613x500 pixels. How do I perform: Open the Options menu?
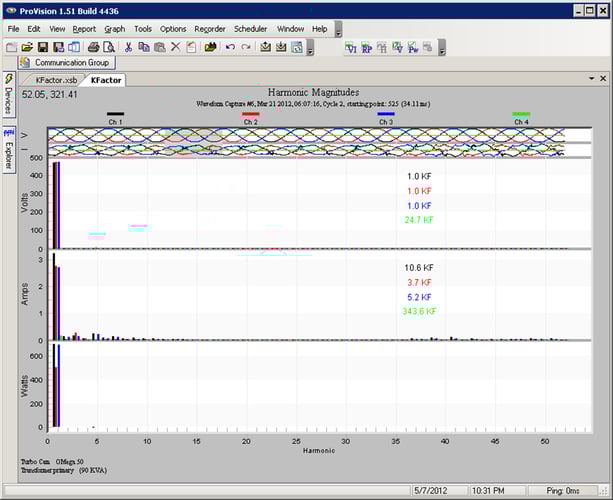[173, 29]
